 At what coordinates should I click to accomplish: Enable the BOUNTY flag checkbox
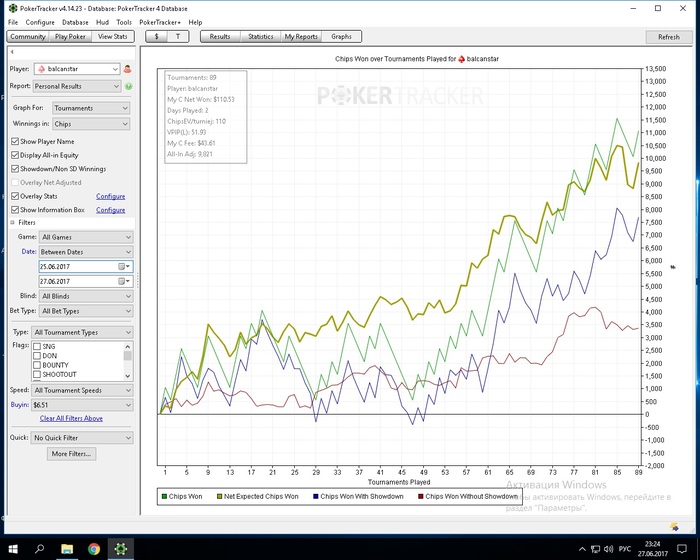[x=38, y=365]
